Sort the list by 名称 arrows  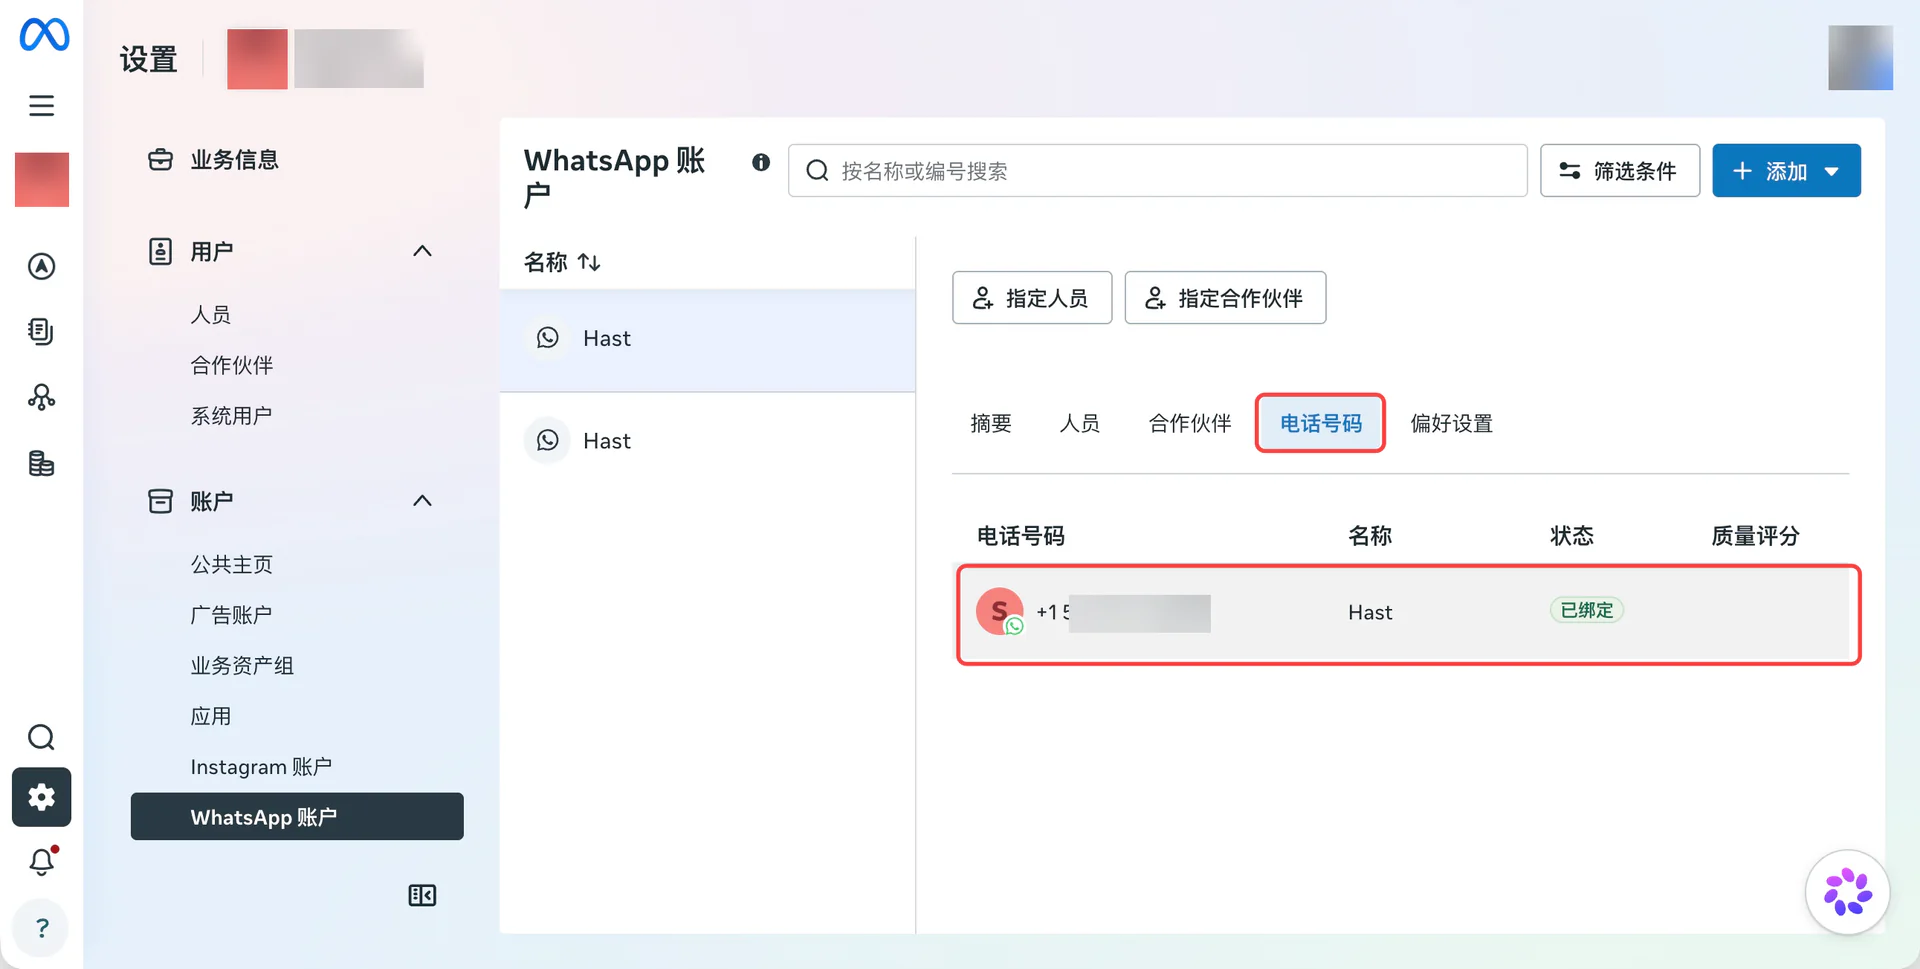[x=589, y=262]
